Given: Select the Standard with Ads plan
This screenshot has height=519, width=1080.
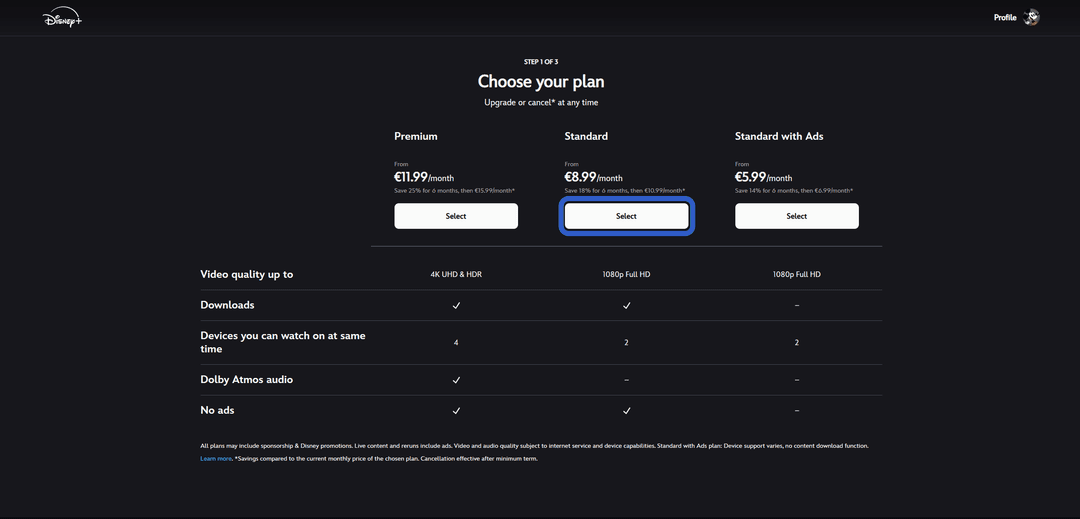Looking at the screenshot, I should tap(797, 216).
